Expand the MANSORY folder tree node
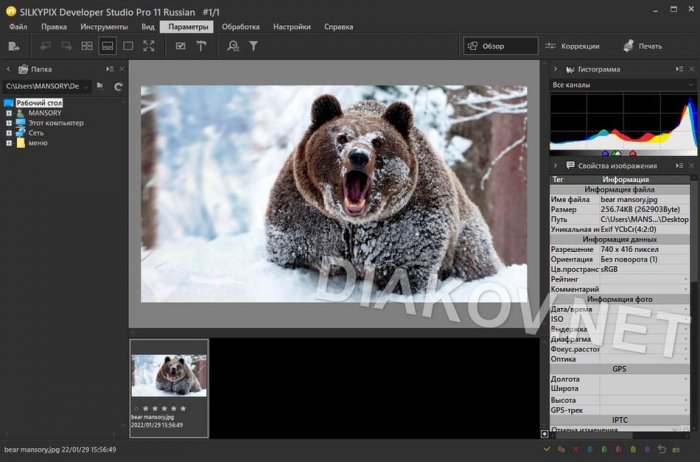Screen dimensions: 700x462 coord(8,113)
